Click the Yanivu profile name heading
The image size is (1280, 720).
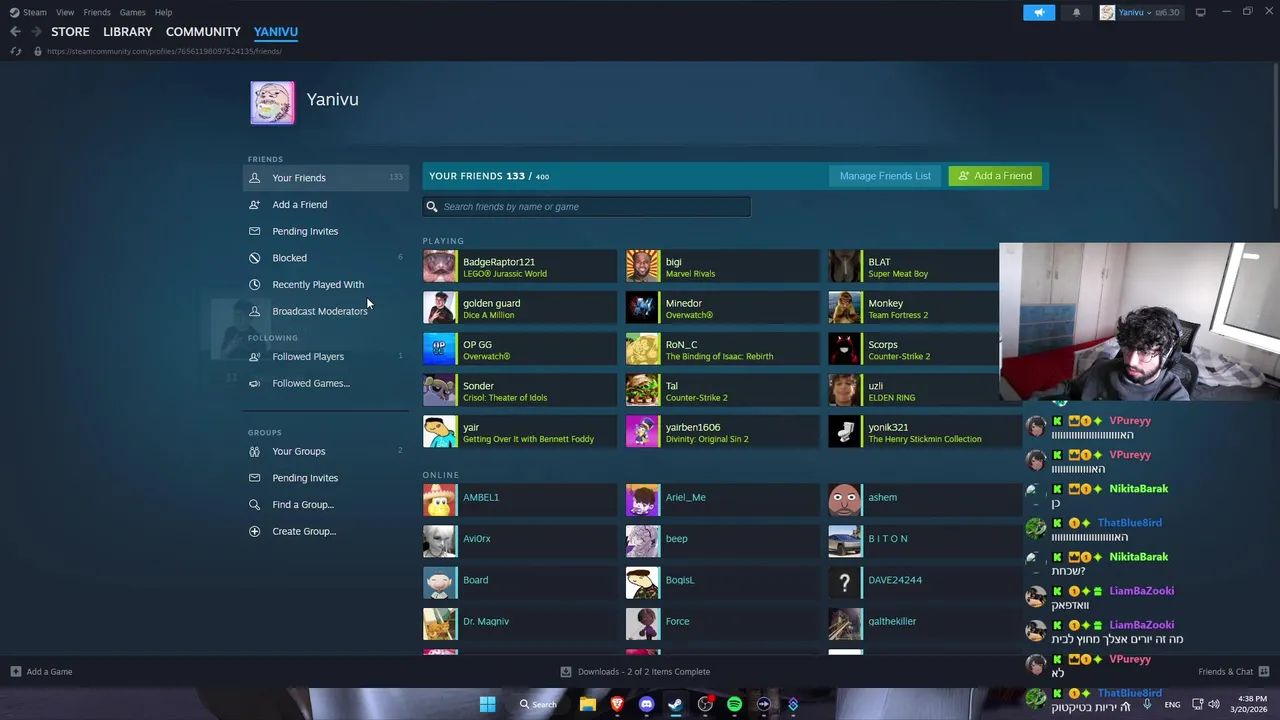click(x=332, y=100)
